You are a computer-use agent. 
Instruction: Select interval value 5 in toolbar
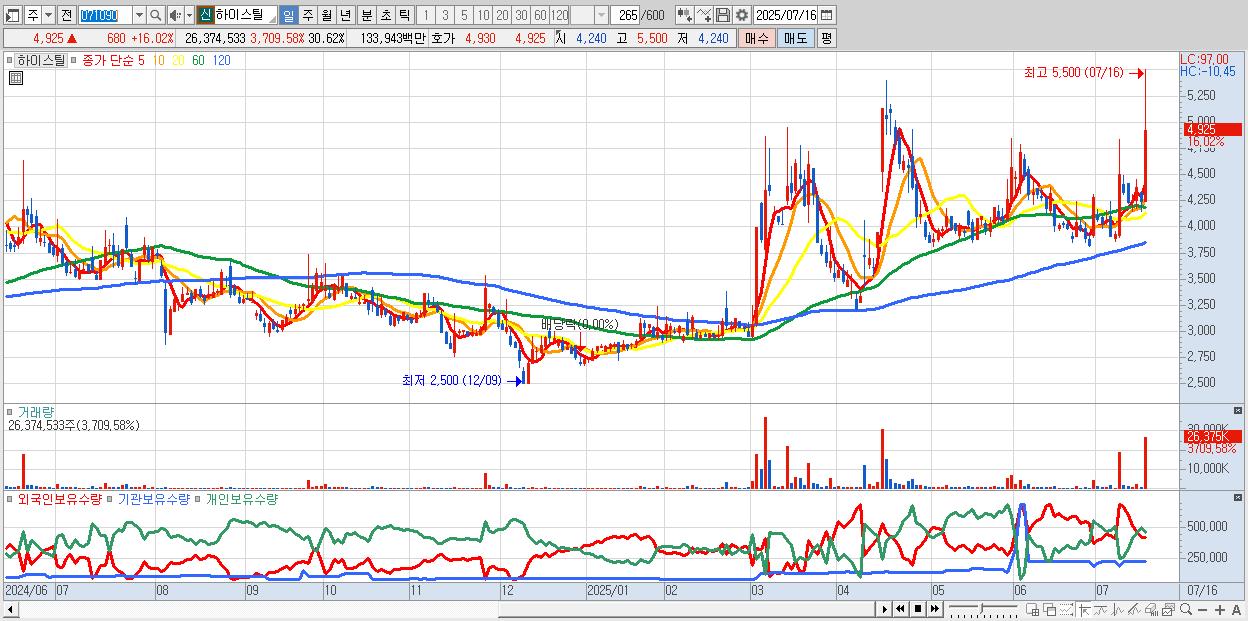click(464, 15)
